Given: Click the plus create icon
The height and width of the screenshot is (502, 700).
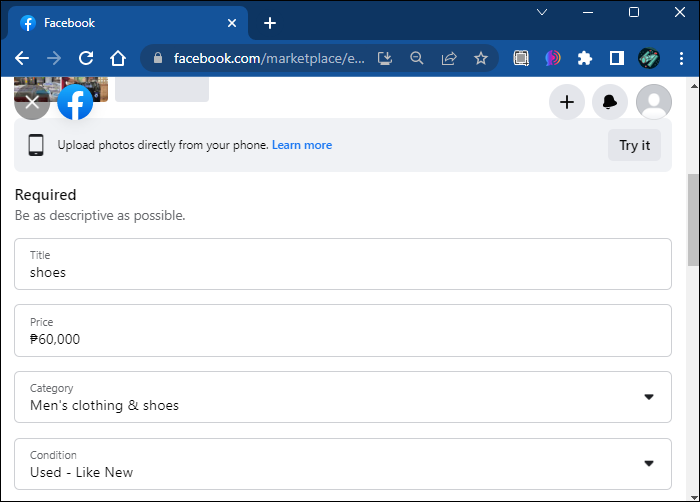Looking at the screenshot, I should pyautogui.click(x=567, y=102).
